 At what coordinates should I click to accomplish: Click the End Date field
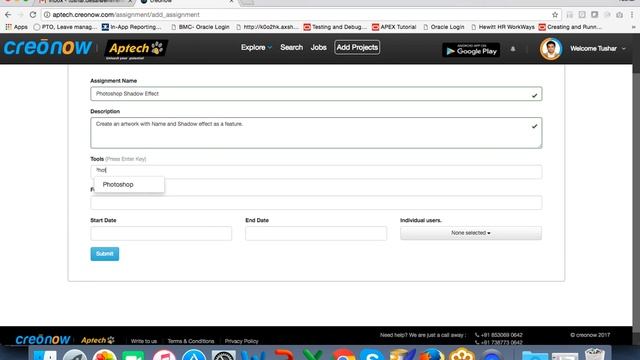[x=316, y=233]
